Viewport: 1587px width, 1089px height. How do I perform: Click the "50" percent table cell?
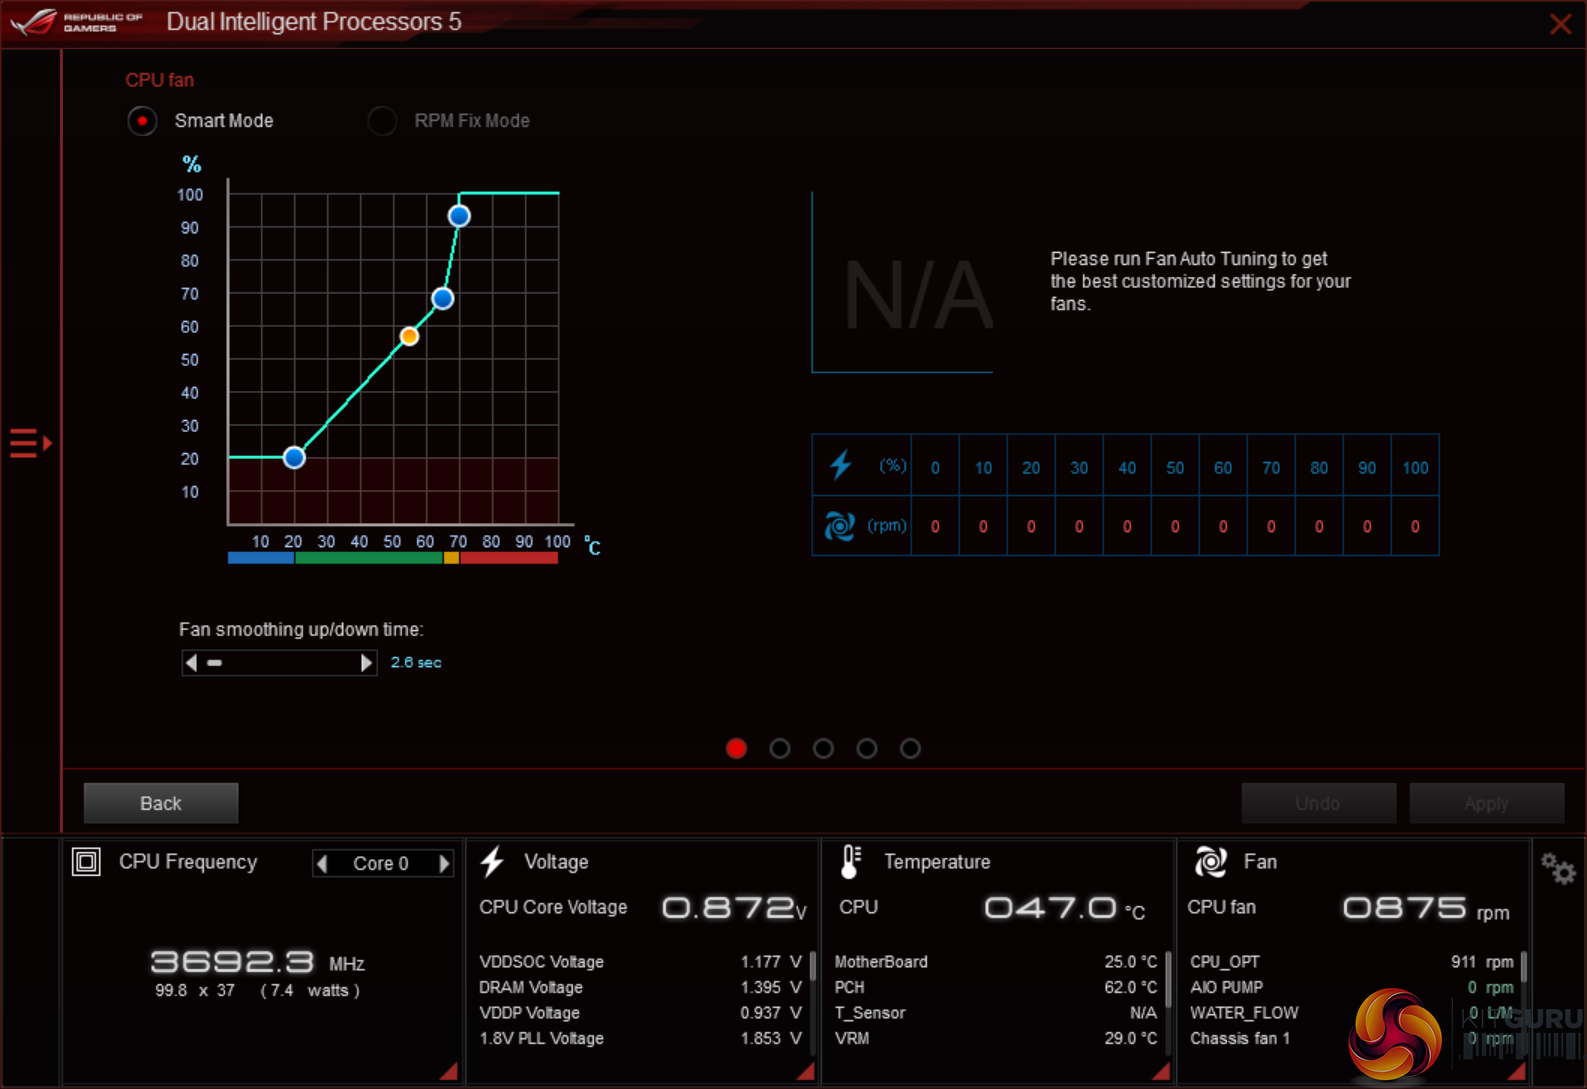click(x=1175, y=467)
